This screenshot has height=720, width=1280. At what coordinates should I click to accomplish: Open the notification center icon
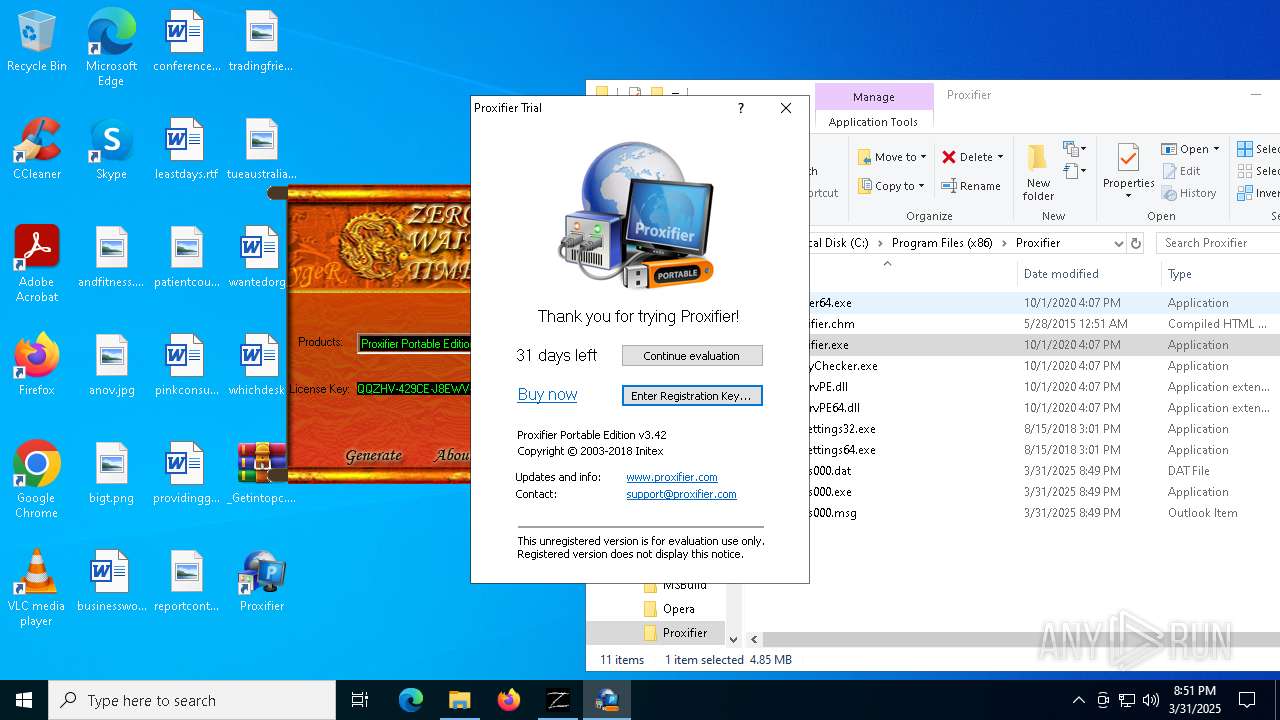click(1247, 700)
